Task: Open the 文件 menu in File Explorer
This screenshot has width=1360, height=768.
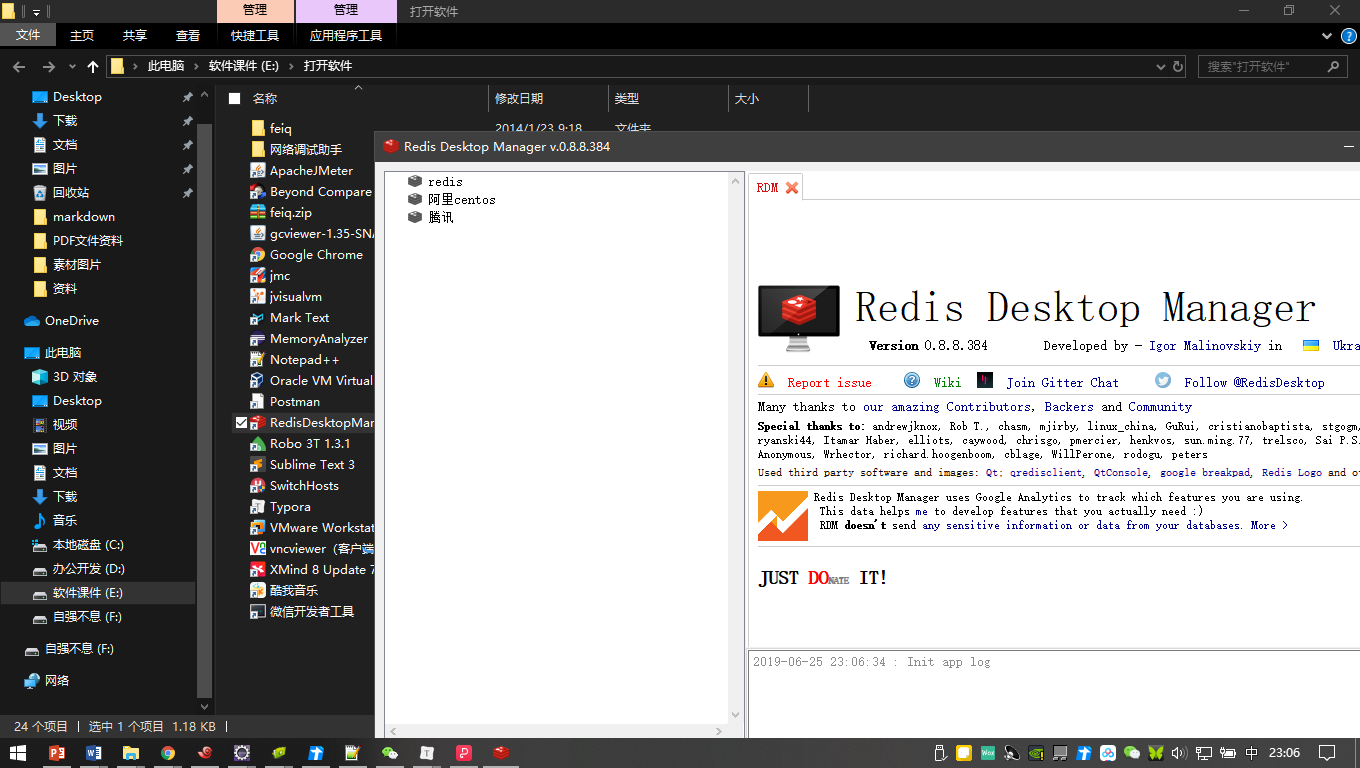Action: [x=28, y=35]
